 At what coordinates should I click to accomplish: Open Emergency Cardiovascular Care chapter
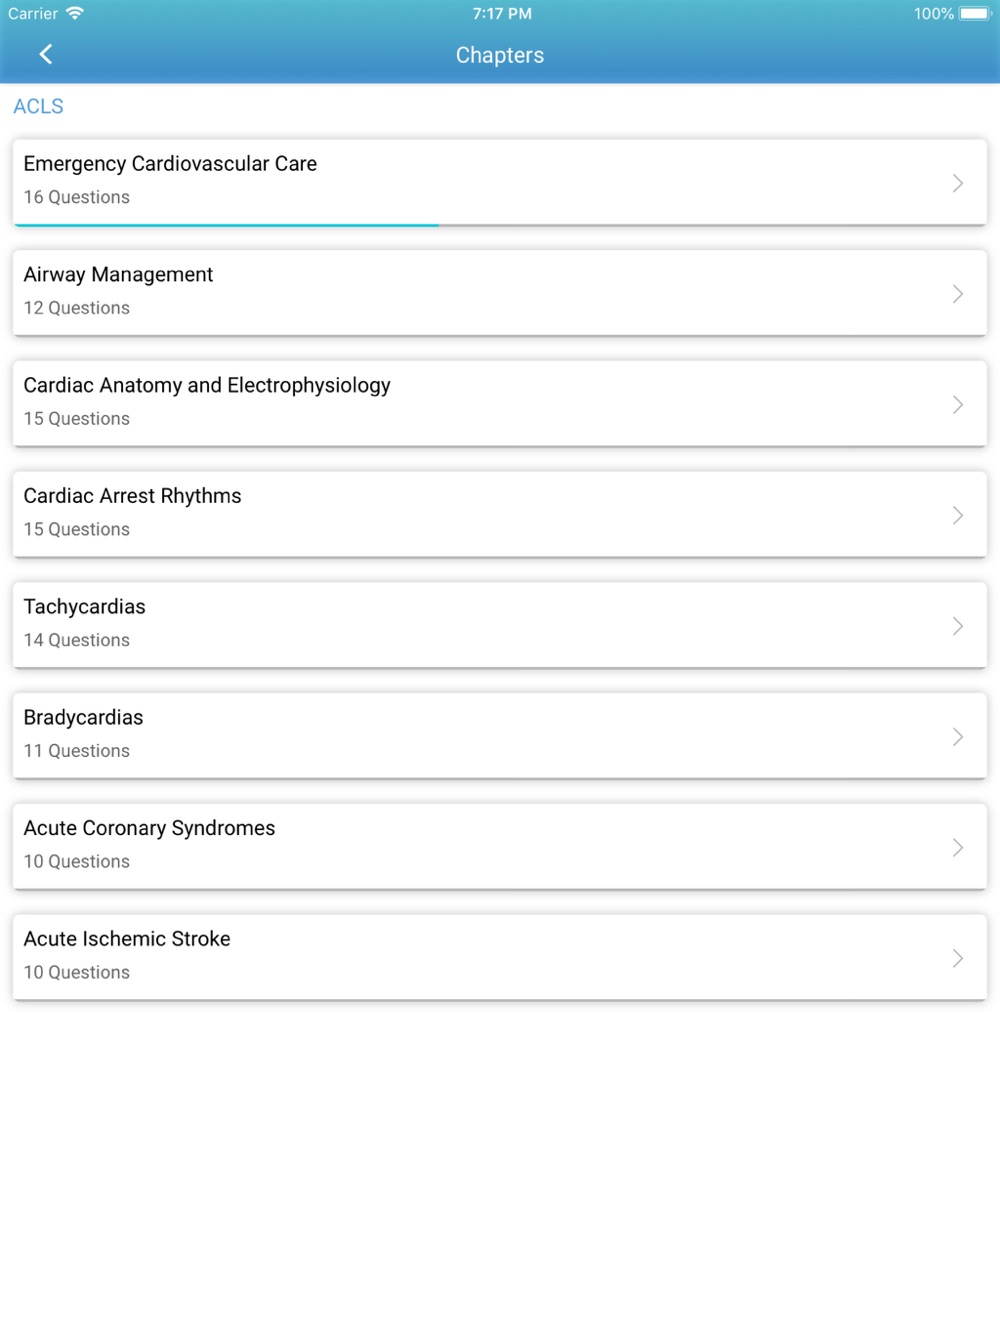[x=500, y=183]
